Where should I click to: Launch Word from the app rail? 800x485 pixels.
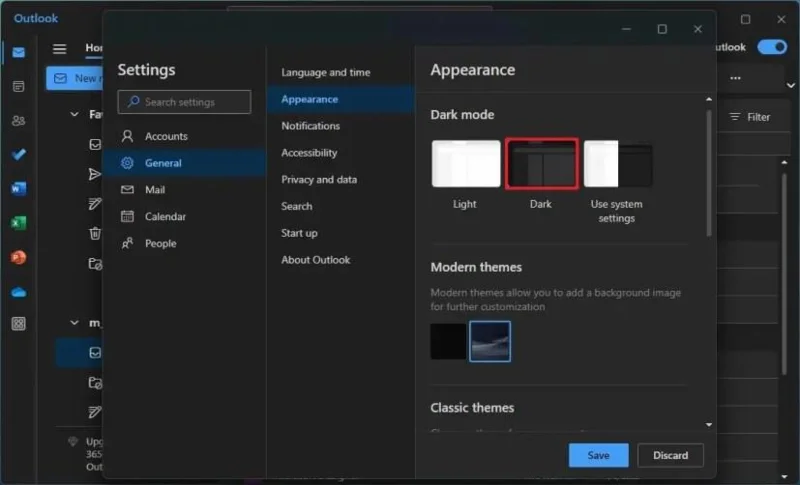18,189
